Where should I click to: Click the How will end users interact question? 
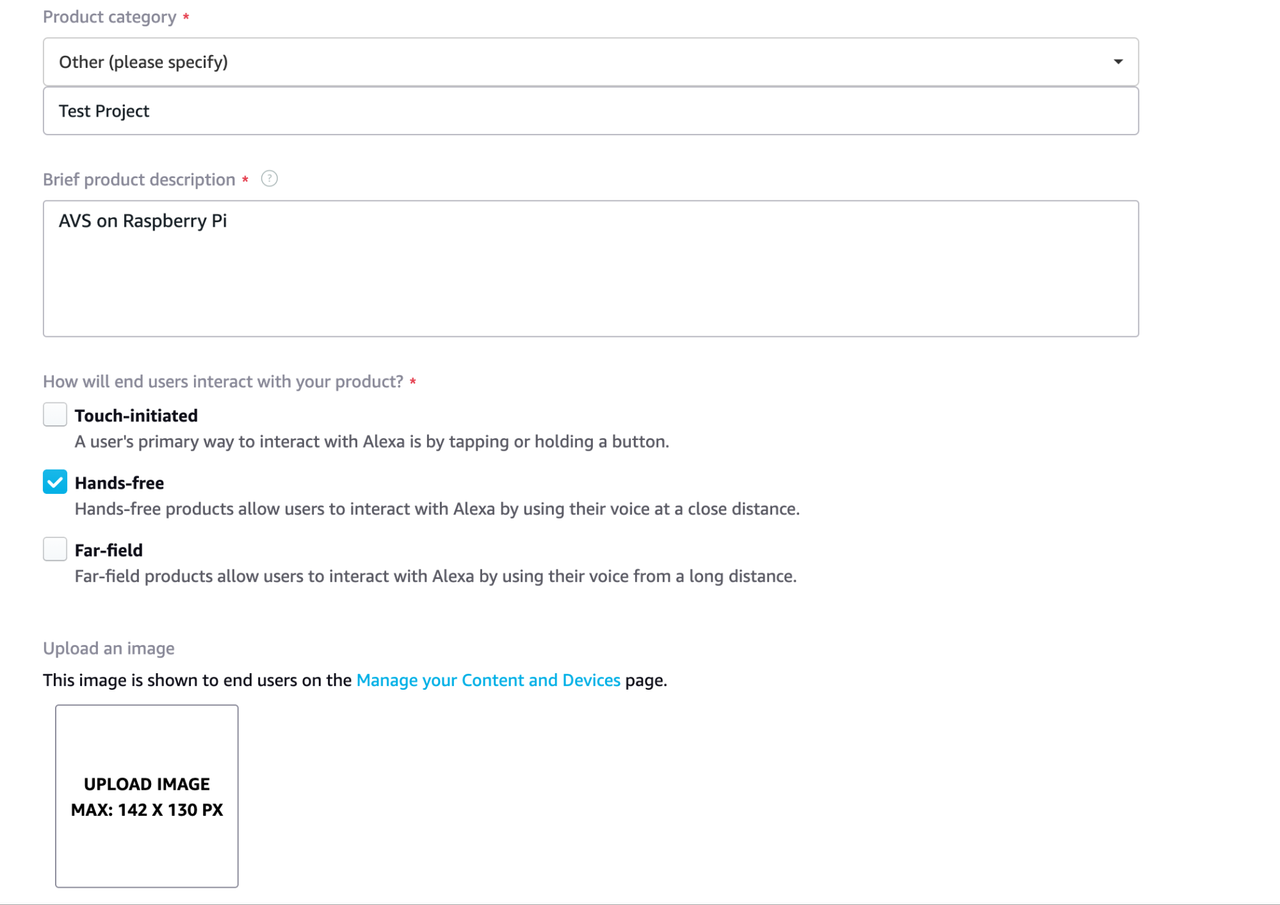coord(223,382)
